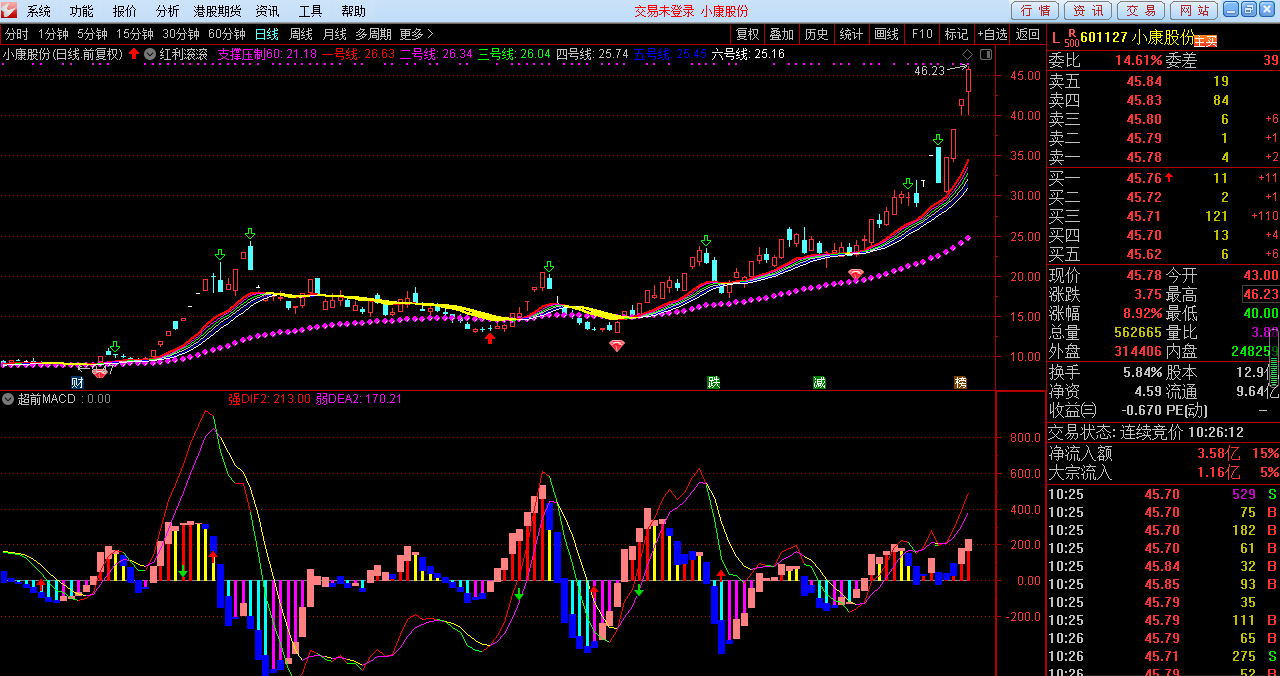Click the red diamond signal near price 11.00
1280x676 pixels.
pyautogui.click(x=617, y=345)
